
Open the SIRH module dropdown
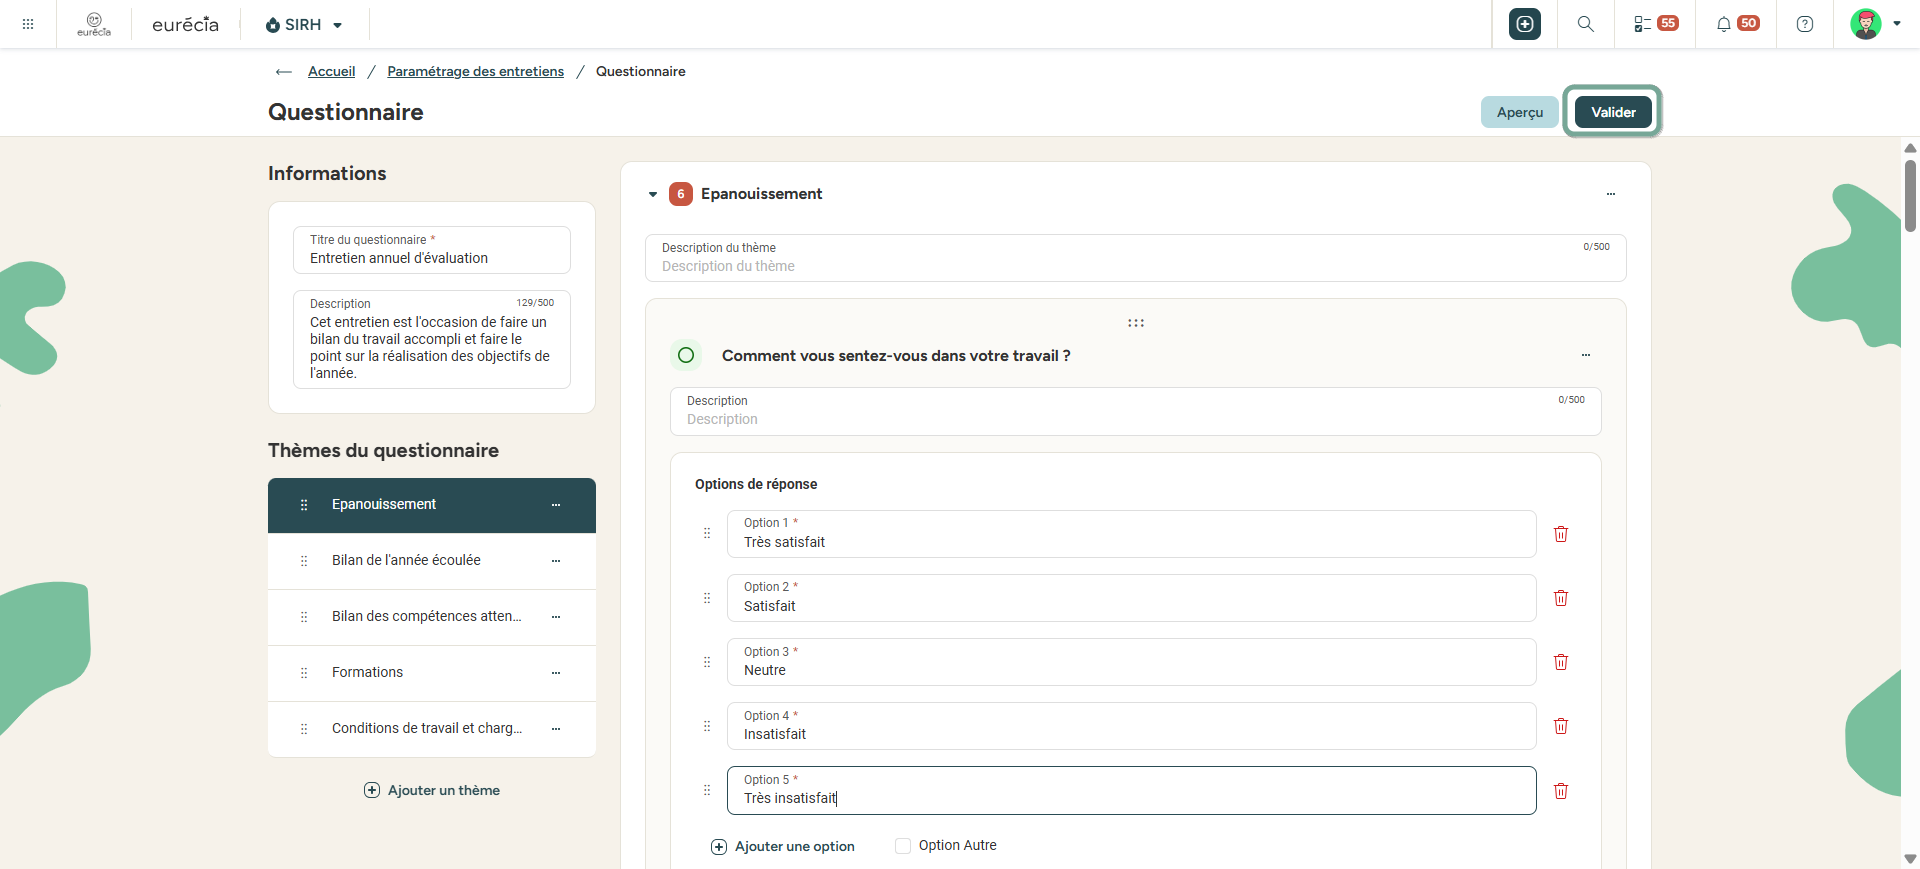(304, 24)
